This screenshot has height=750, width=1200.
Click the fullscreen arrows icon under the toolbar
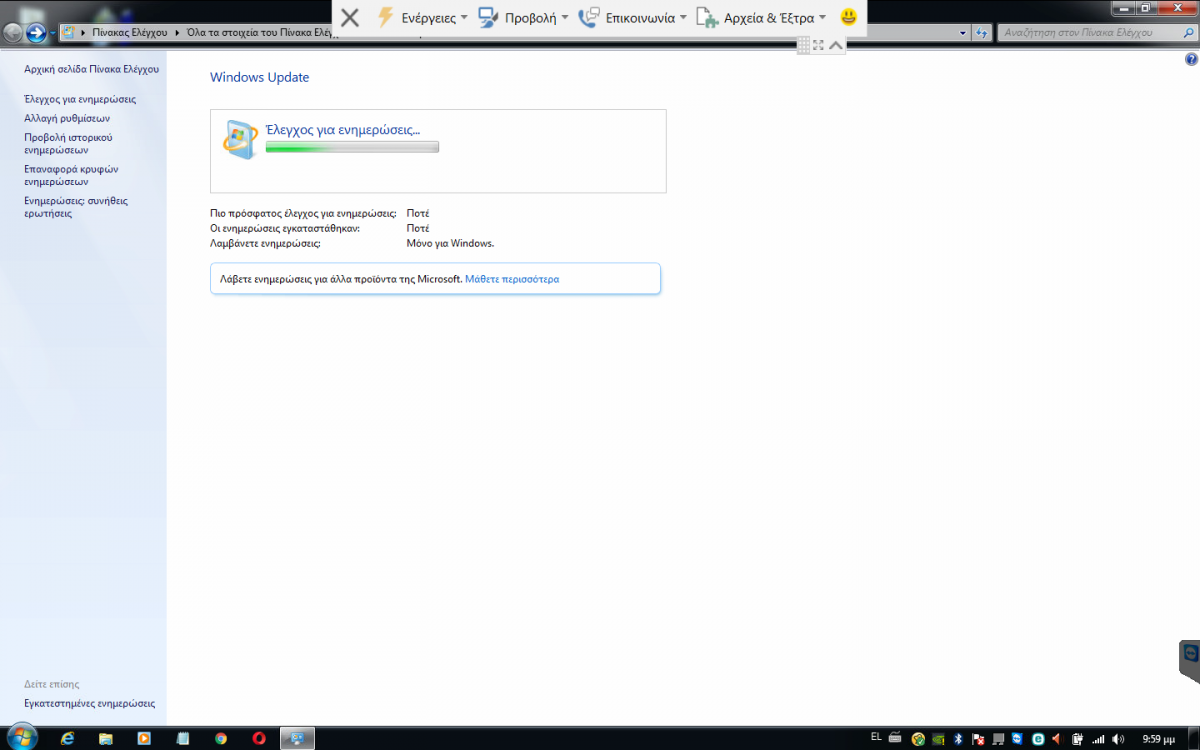(x=819, y=44)
